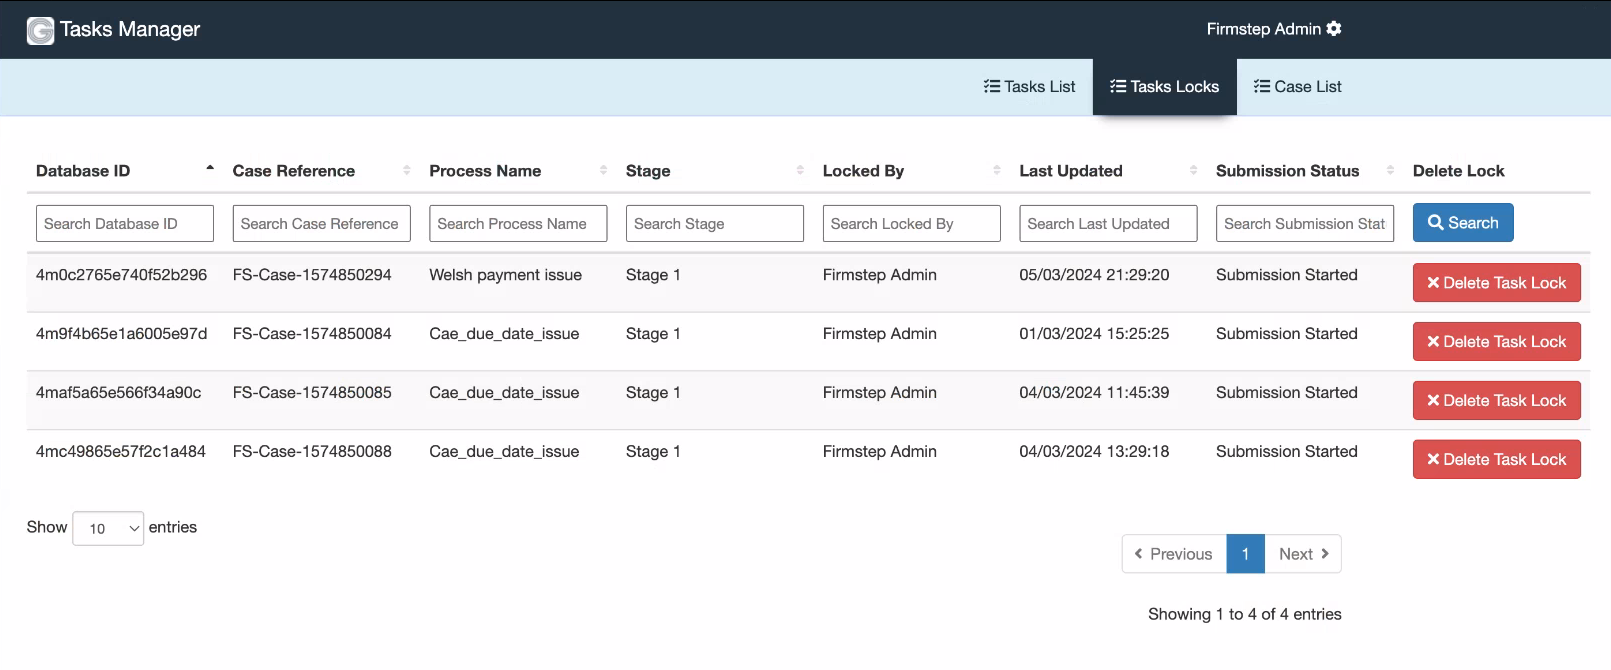Focus the Search Case Reference field
The width and height of the screenshot is (1611, 670).
pyautogui.click(x=321, y=224)
